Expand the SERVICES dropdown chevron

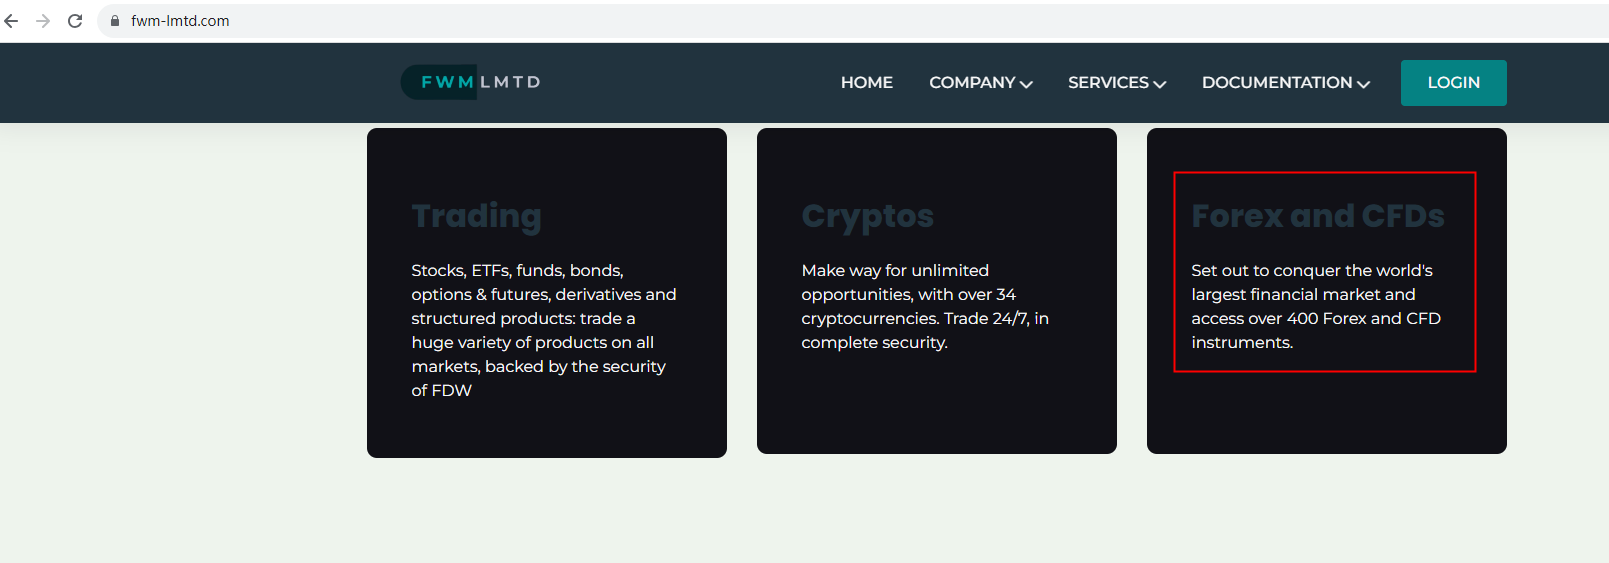(x=1160, y=84)
